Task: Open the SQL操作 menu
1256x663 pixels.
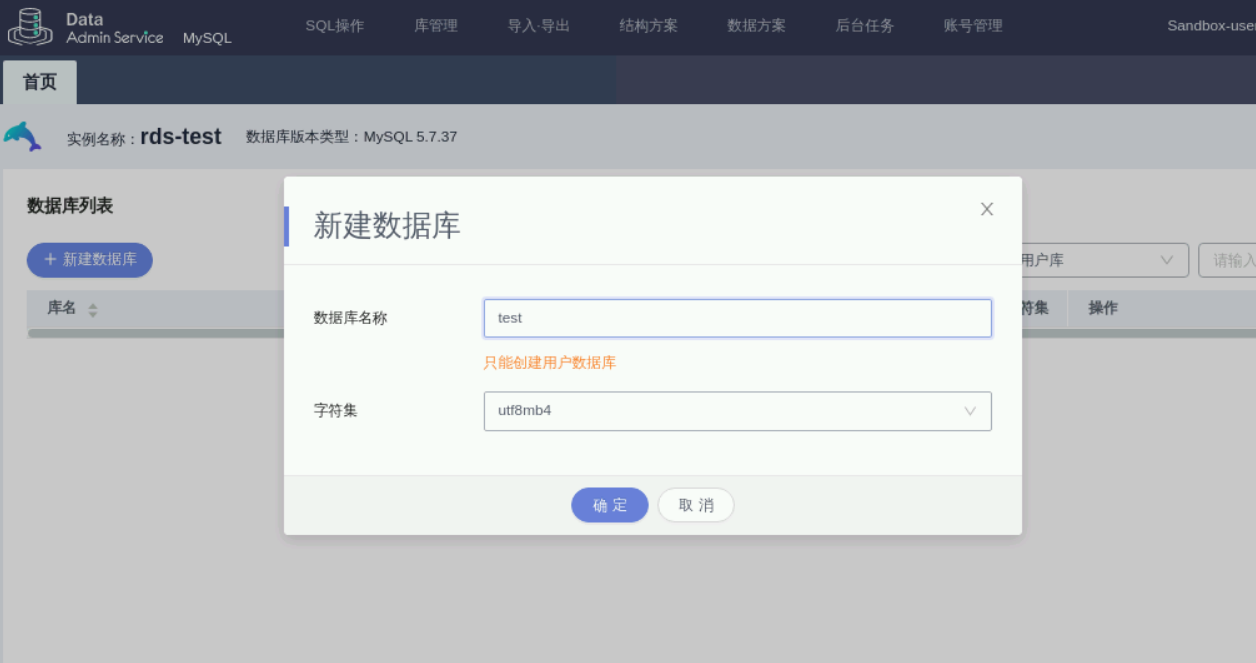Action: click(335, 26)
